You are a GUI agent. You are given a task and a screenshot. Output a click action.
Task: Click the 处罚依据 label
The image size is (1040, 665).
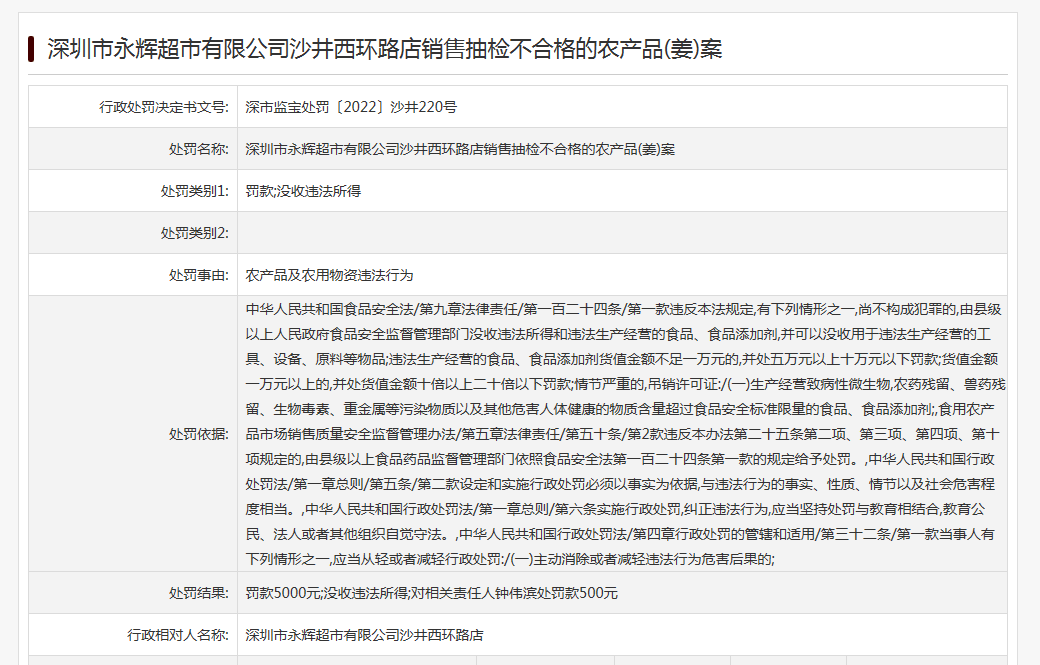pyautogui.click(x=198, y=434)
